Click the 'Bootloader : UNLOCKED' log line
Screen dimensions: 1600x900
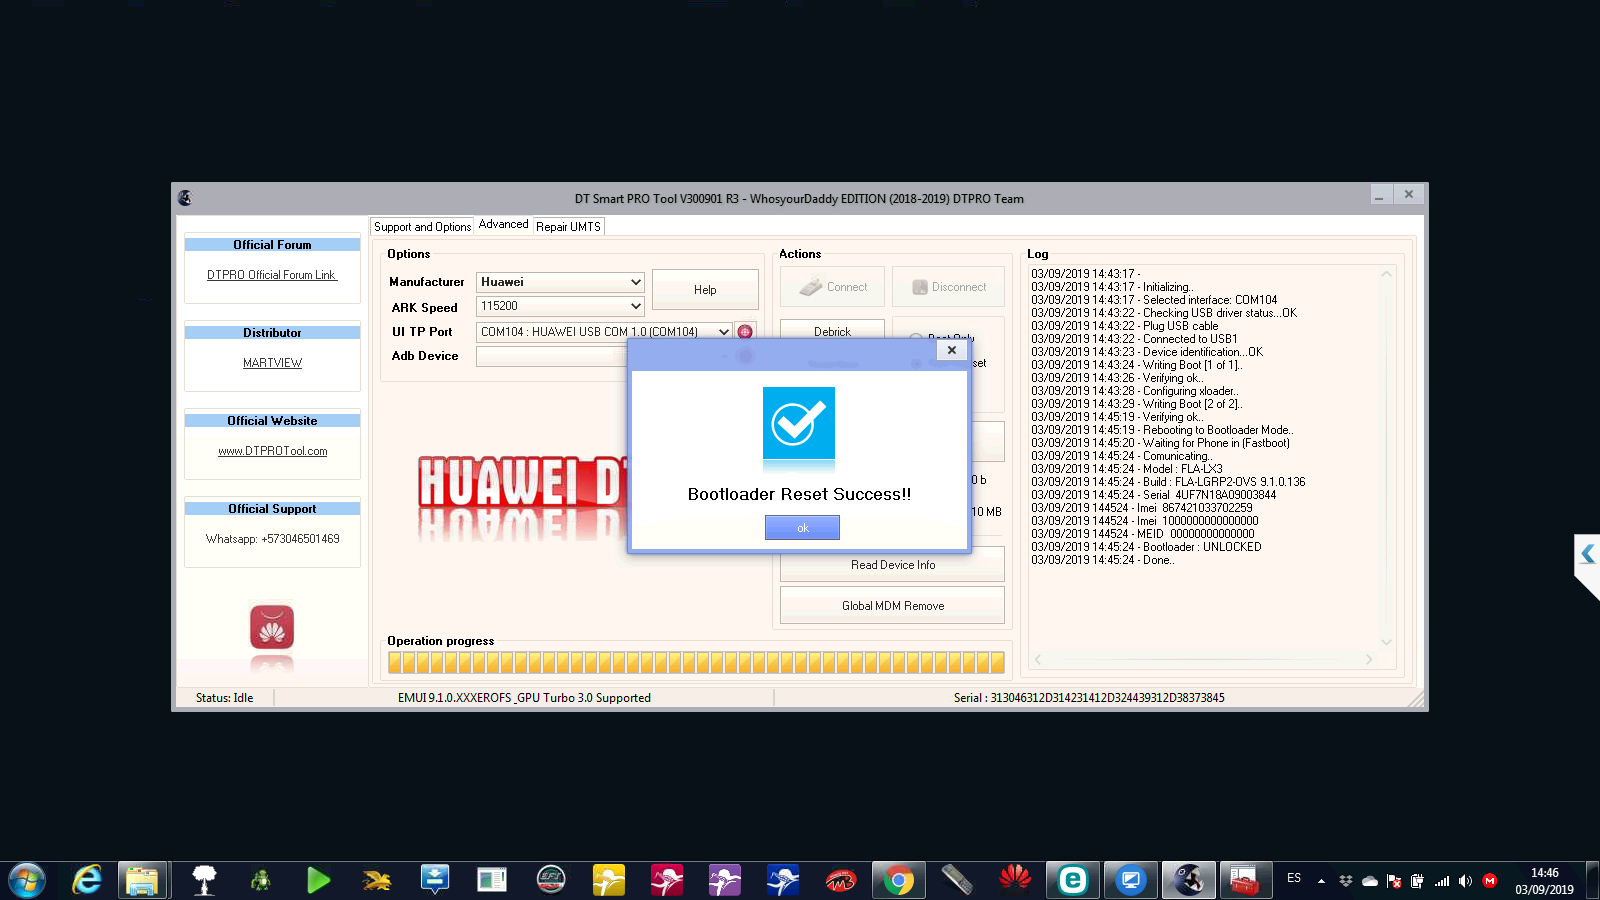[1146, 547]
